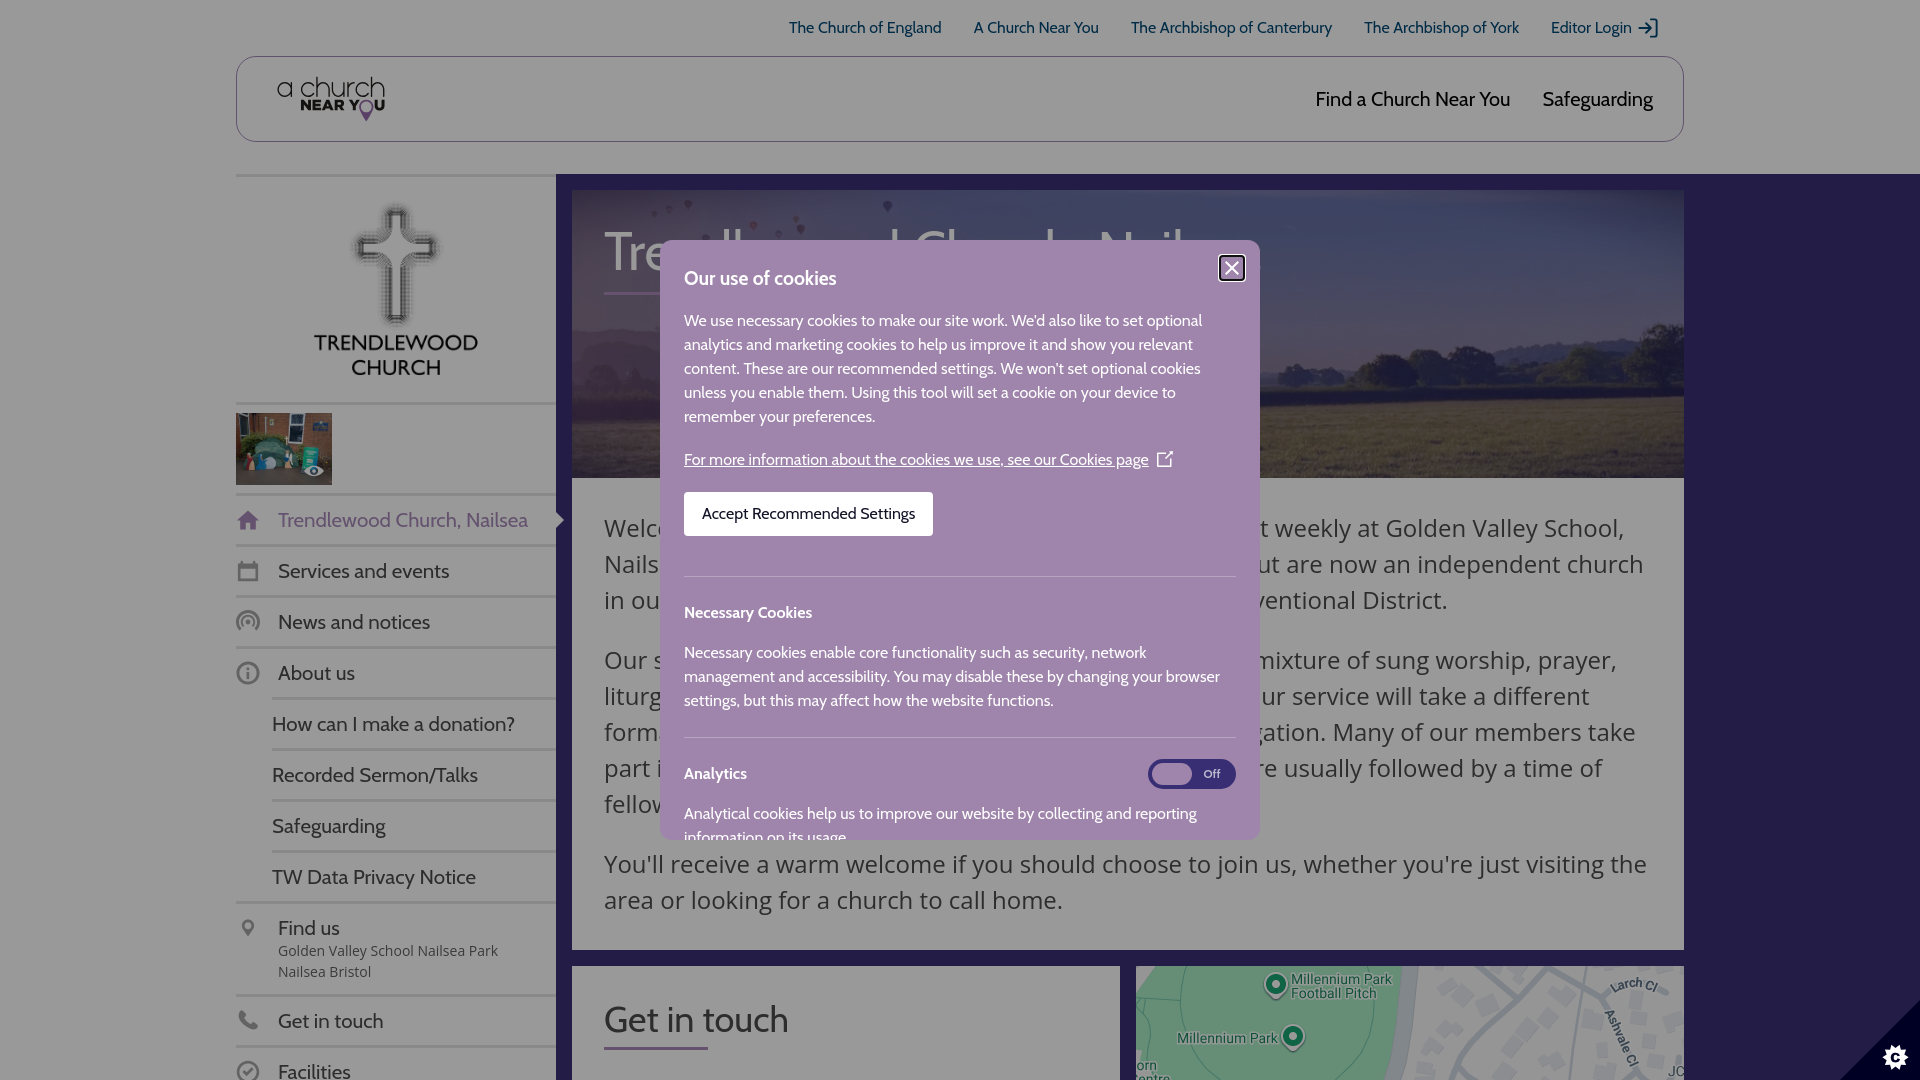Click the Our use of cookies heading

click(760, 279)
